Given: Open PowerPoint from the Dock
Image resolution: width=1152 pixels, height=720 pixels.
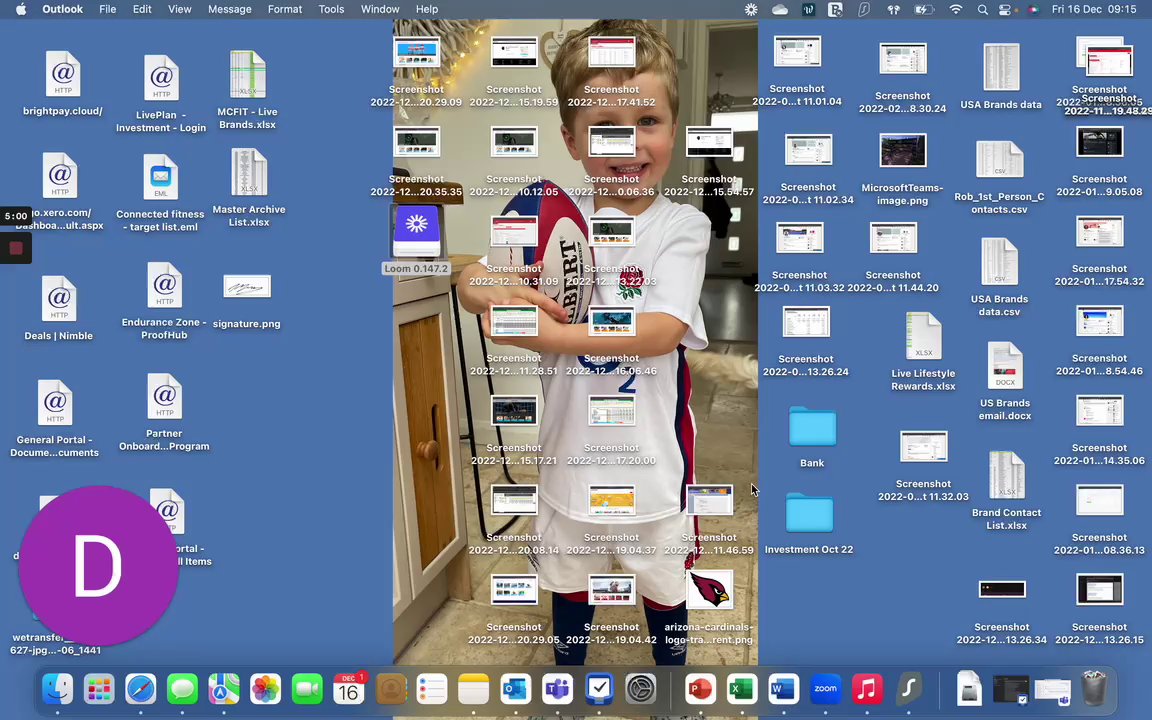Looking at the screenshot, I should 700,689.
